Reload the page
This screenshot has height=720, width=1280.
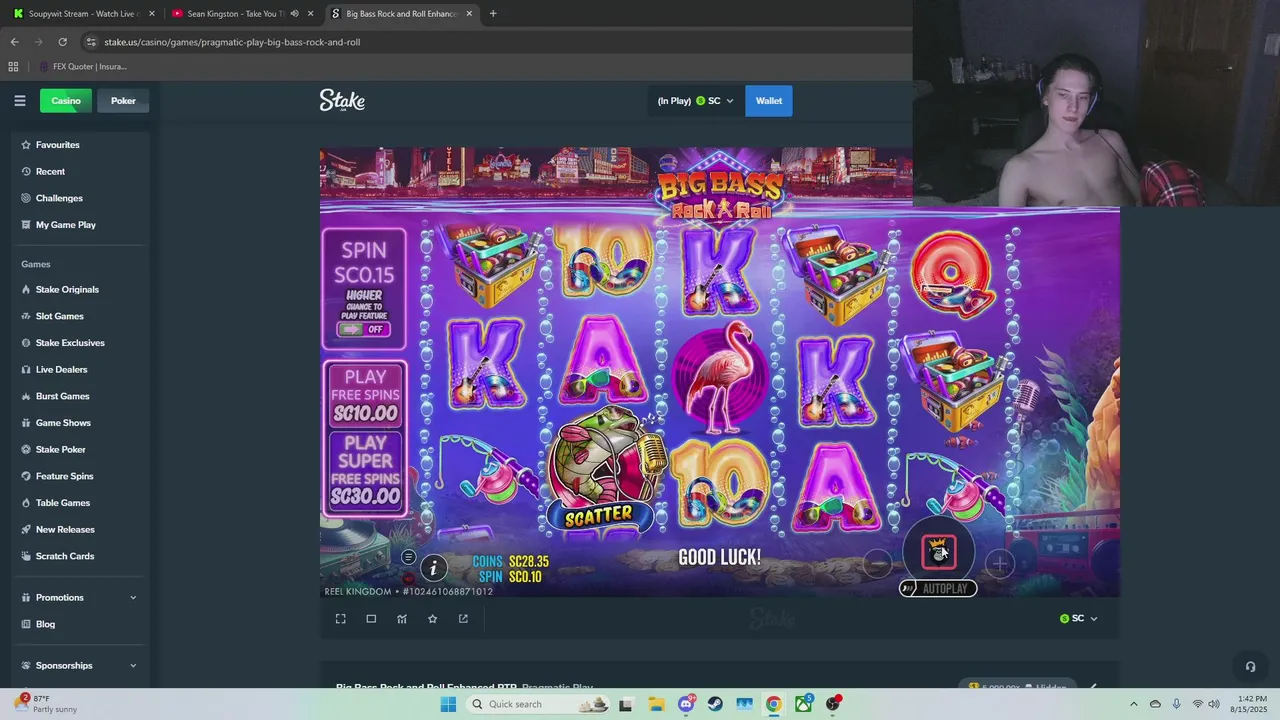pos(62,42)
